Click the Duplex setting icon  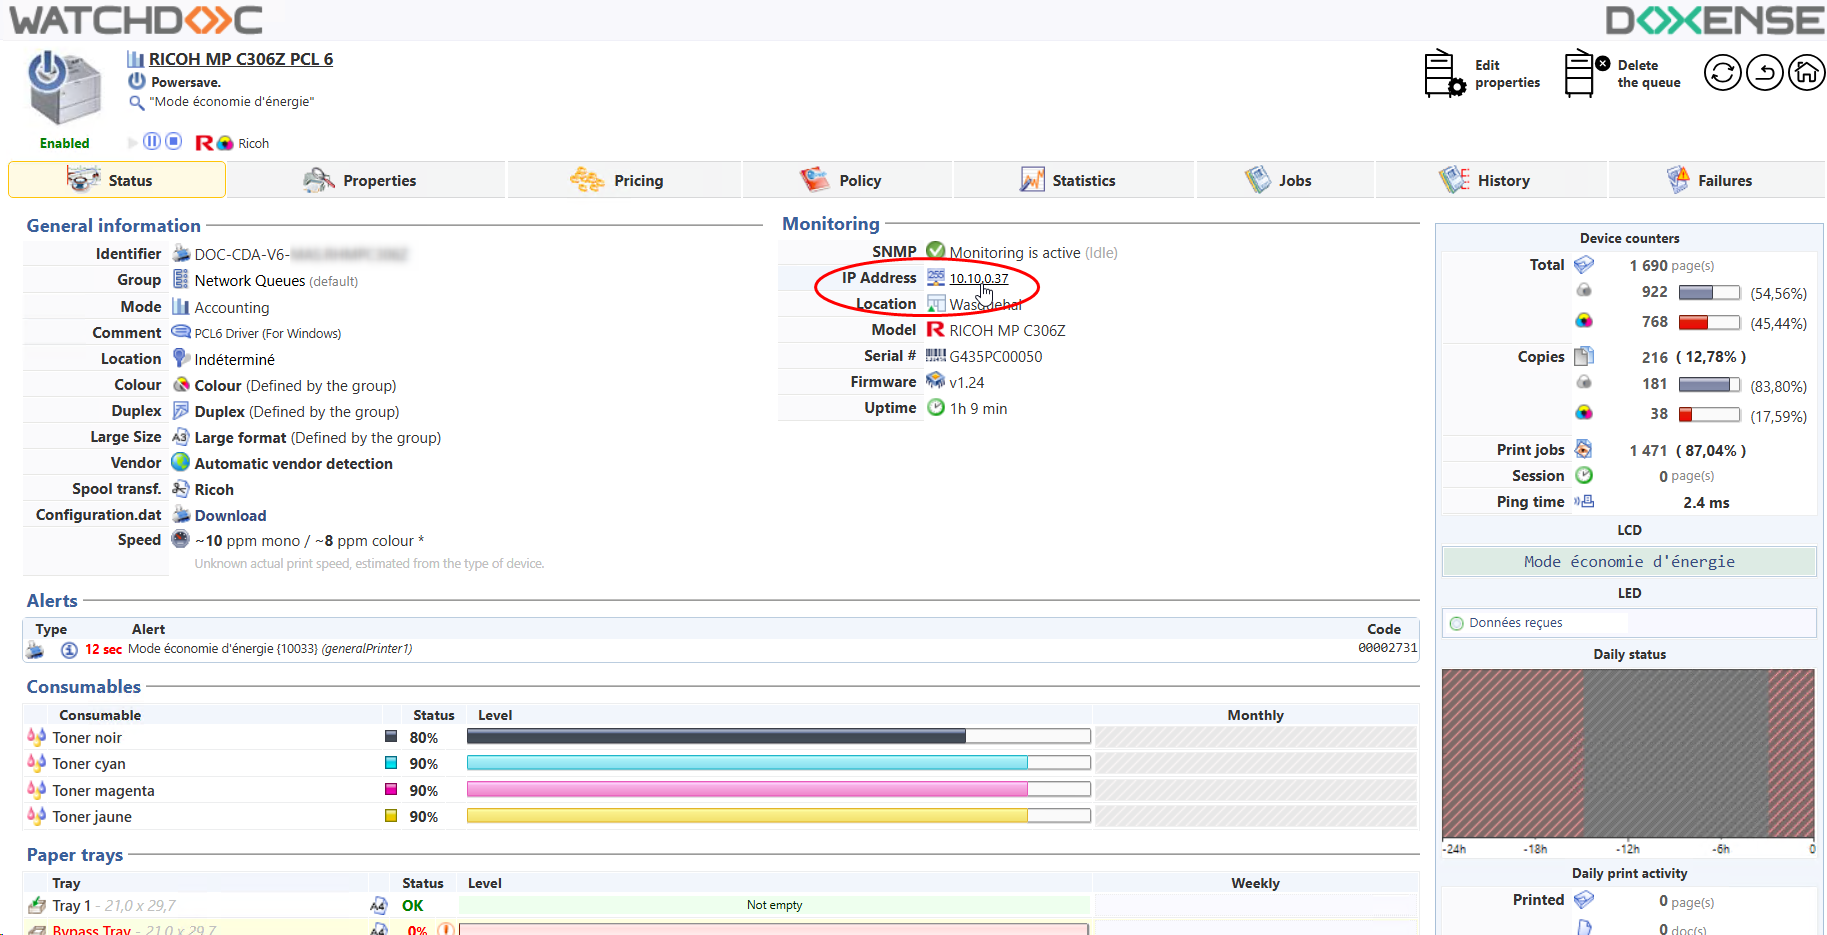tap(181, 410)
